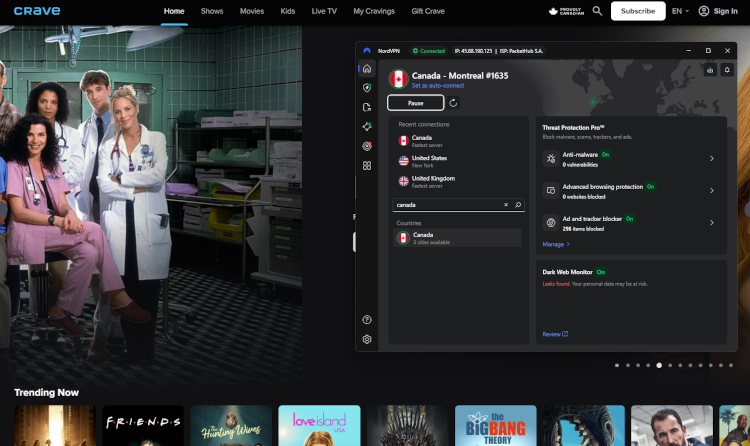Open the Crave search magnifier
This screenshot has width=750, height=446.
tap(597, 11)
